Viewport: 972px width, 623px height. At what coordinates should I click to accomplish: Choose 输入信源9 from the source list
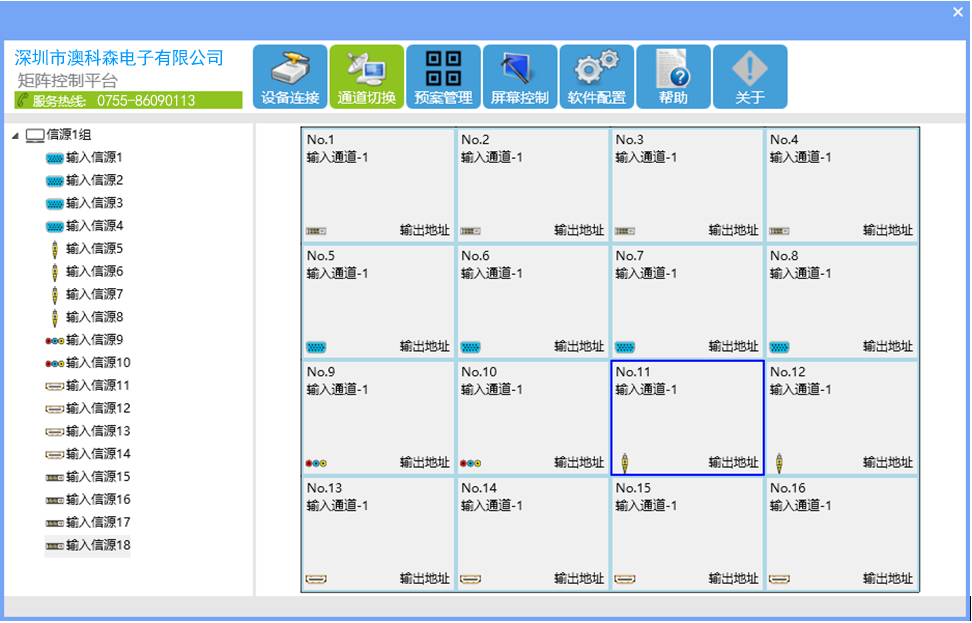click(x=94, y=340)
